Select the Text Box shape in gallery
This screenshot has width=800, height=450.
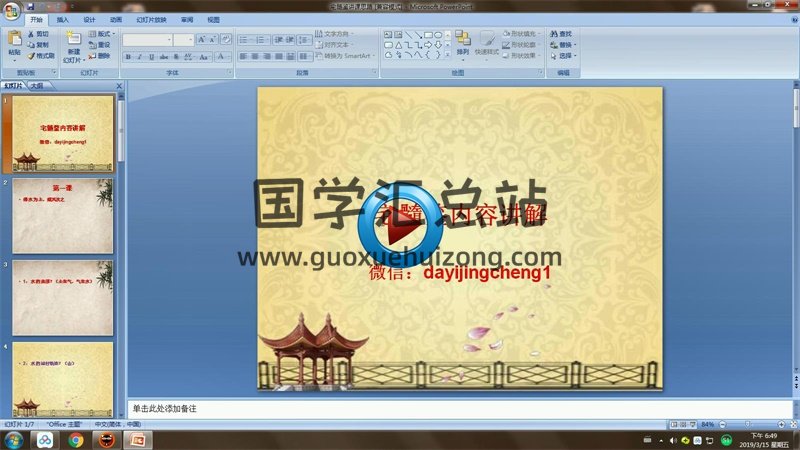(388, 35)
